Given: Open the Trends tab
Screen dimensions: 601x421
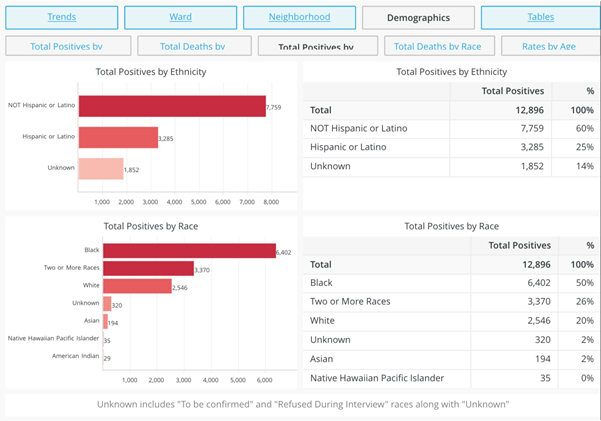Looking at the screenshot, I should coord(62,17).
